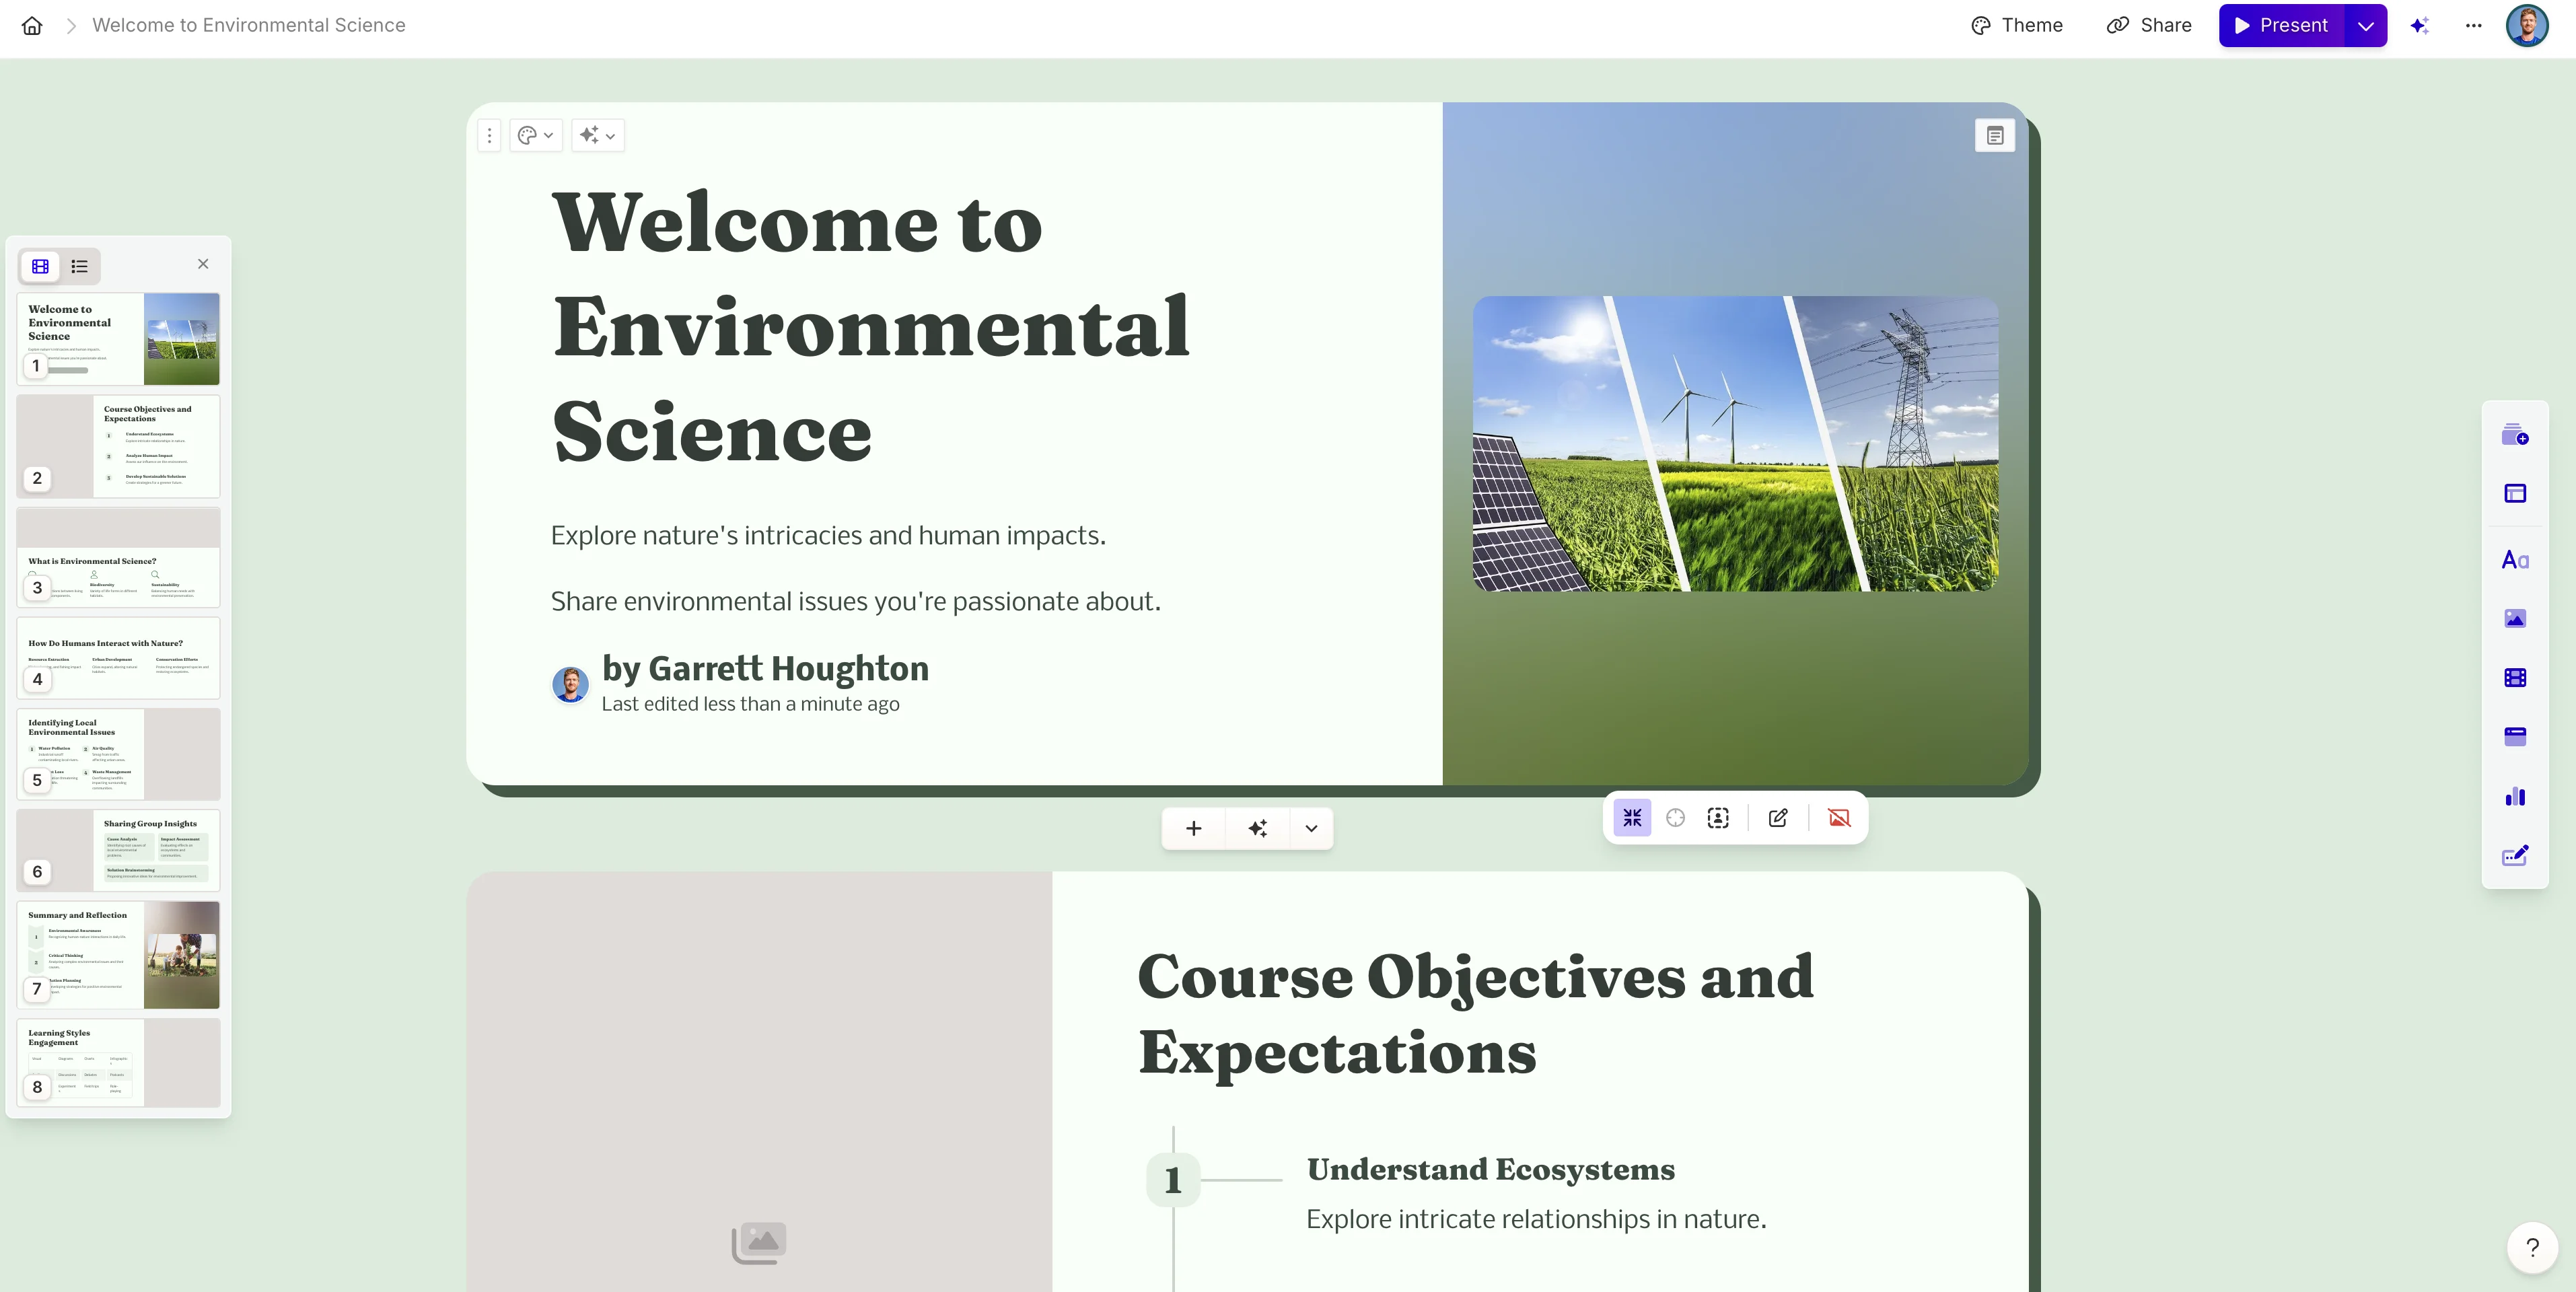The image size is (2576, 1292).
Task: Click the Share button
Action: point(2149,25)
